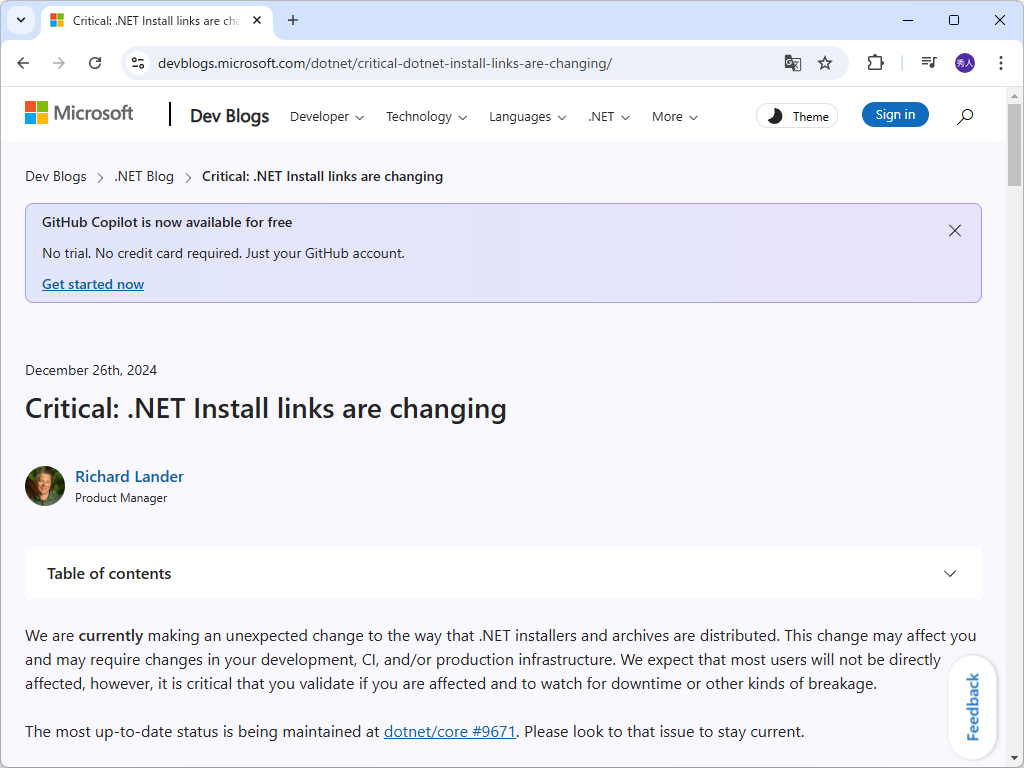
Task: Open the Extensions puzzle icon
Action: tap(875, 63)
